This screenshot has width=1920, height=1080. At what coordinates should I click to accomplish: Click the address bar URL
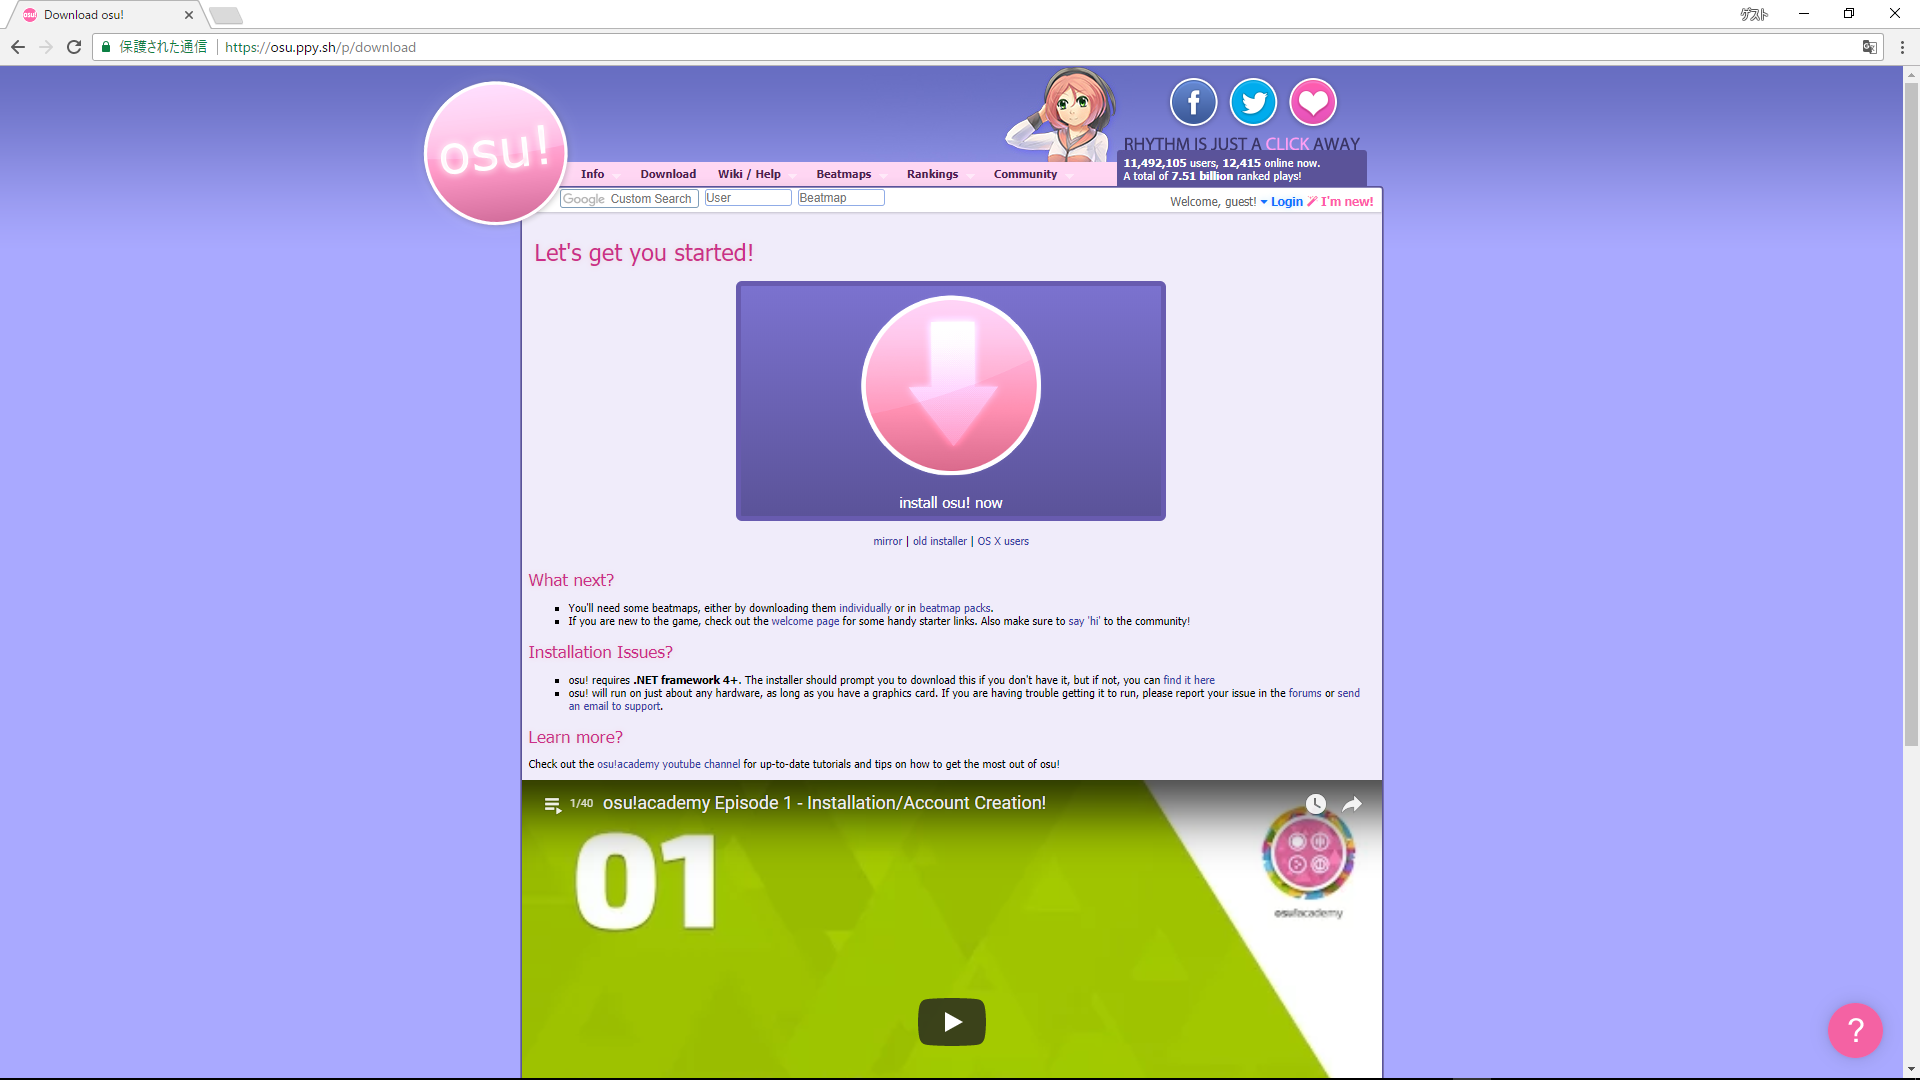(x=320, y=47)
